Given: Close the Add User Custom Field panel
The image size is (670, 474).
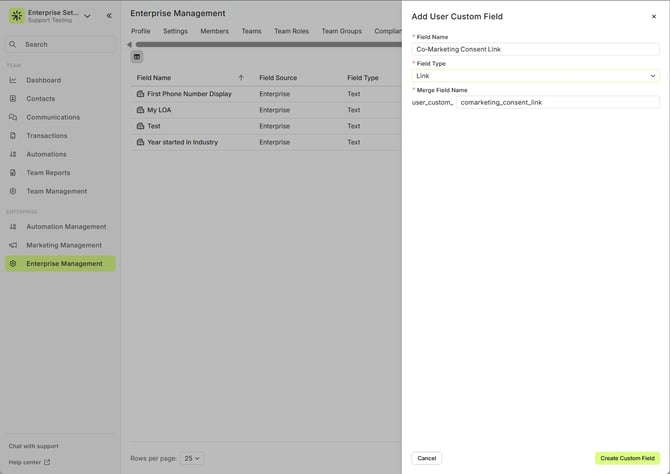Looking at the screenshot, I should pyautogui.click(x=654, y=17).
